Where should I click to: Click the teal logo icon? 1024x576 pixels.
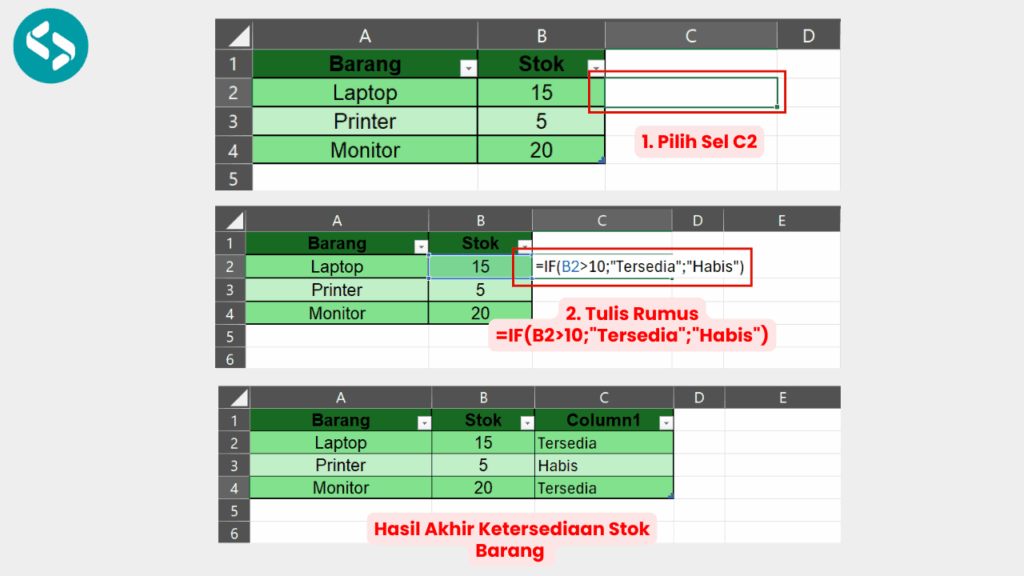coord(51,45)
